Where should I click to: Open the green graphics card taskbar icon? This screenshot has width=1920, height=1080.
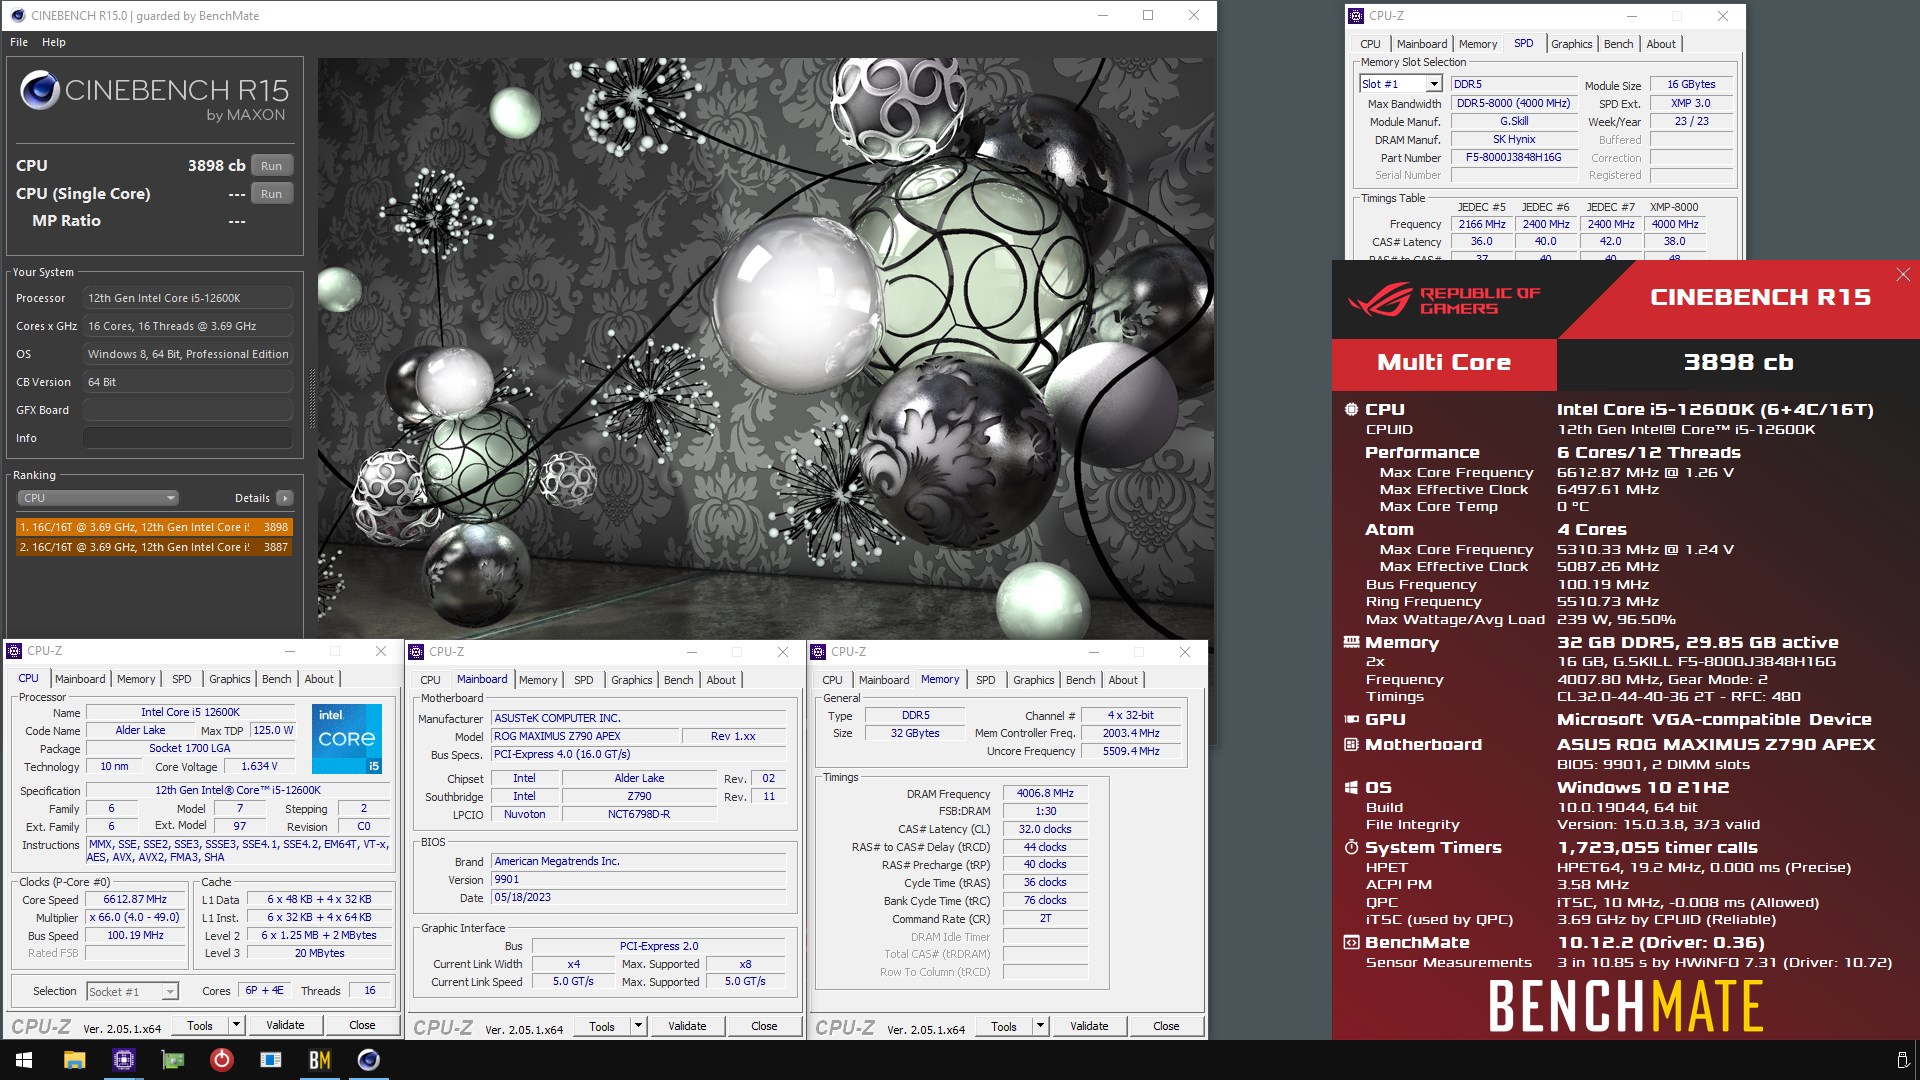(173, 1060)
